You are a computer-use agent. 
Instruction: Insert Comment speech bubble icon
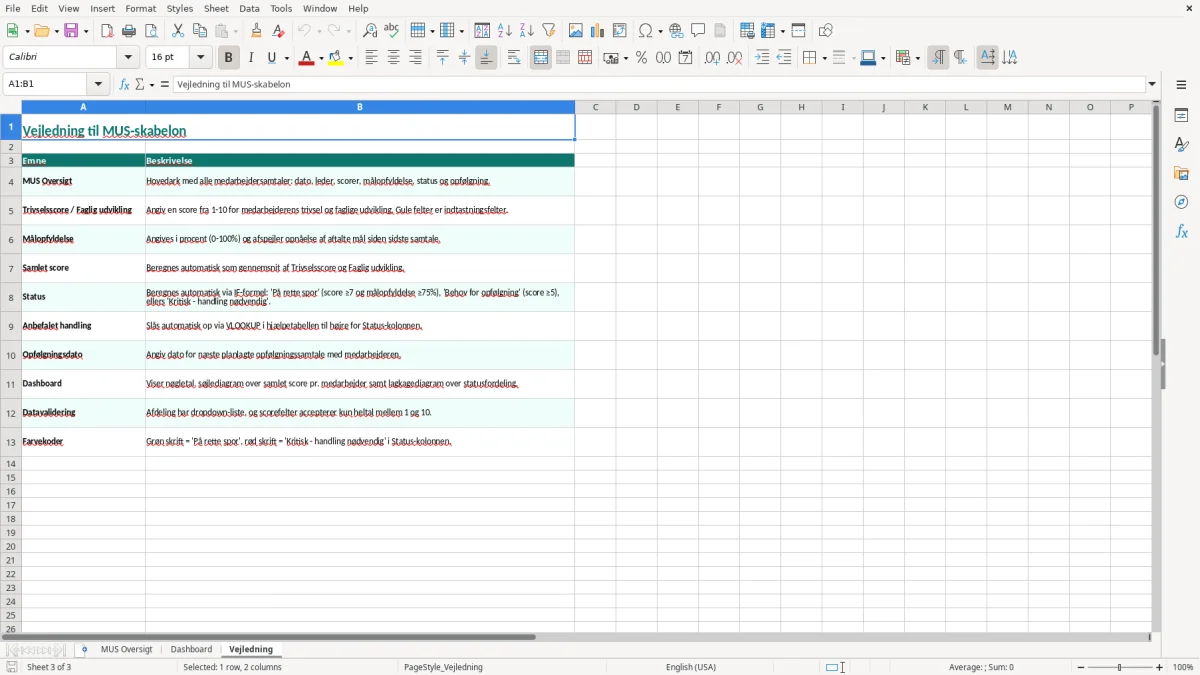[x=699, y=31]
